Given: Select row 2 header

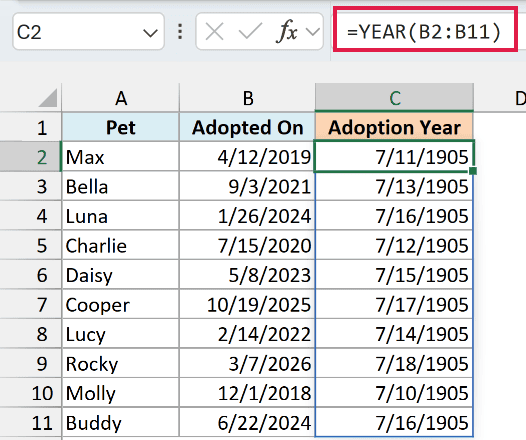Looking at the screenshot, I should click(31, 157).
